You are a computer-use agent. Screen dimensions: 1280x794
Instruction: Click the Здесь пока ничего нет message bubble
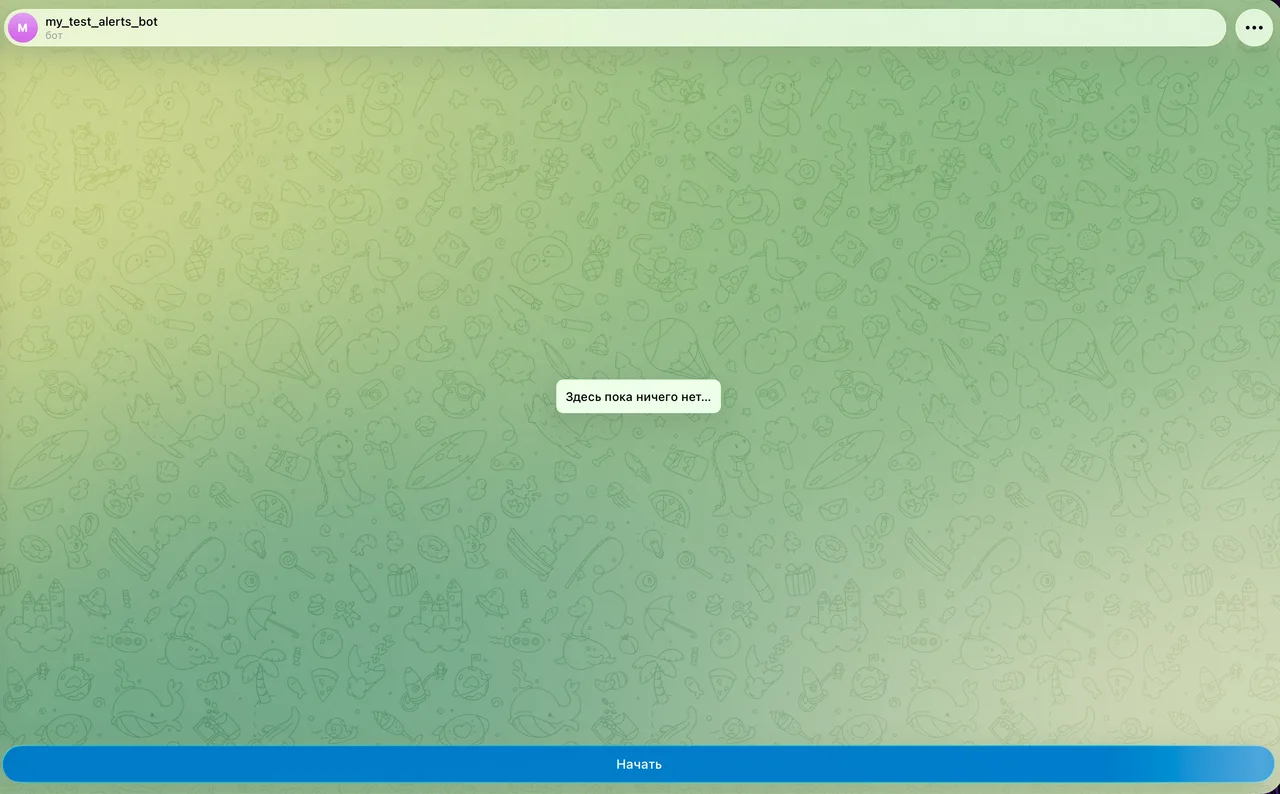point(638,397)
